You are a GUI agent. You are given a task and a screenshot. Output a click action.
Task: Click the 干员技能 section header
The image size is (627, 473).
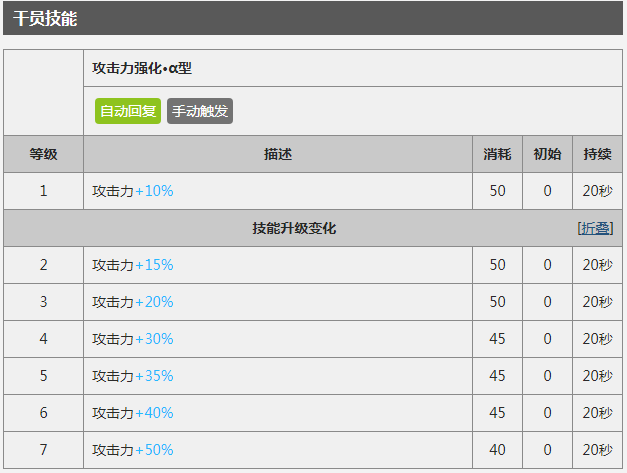point(45,19)
